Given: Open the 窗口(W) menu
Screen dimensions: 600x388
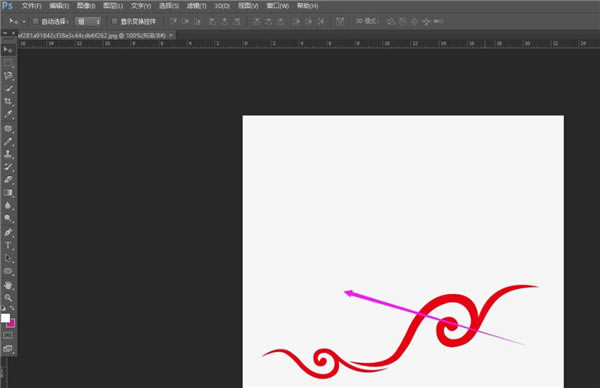Looking at the screenshot, I should tap(278, 6).
